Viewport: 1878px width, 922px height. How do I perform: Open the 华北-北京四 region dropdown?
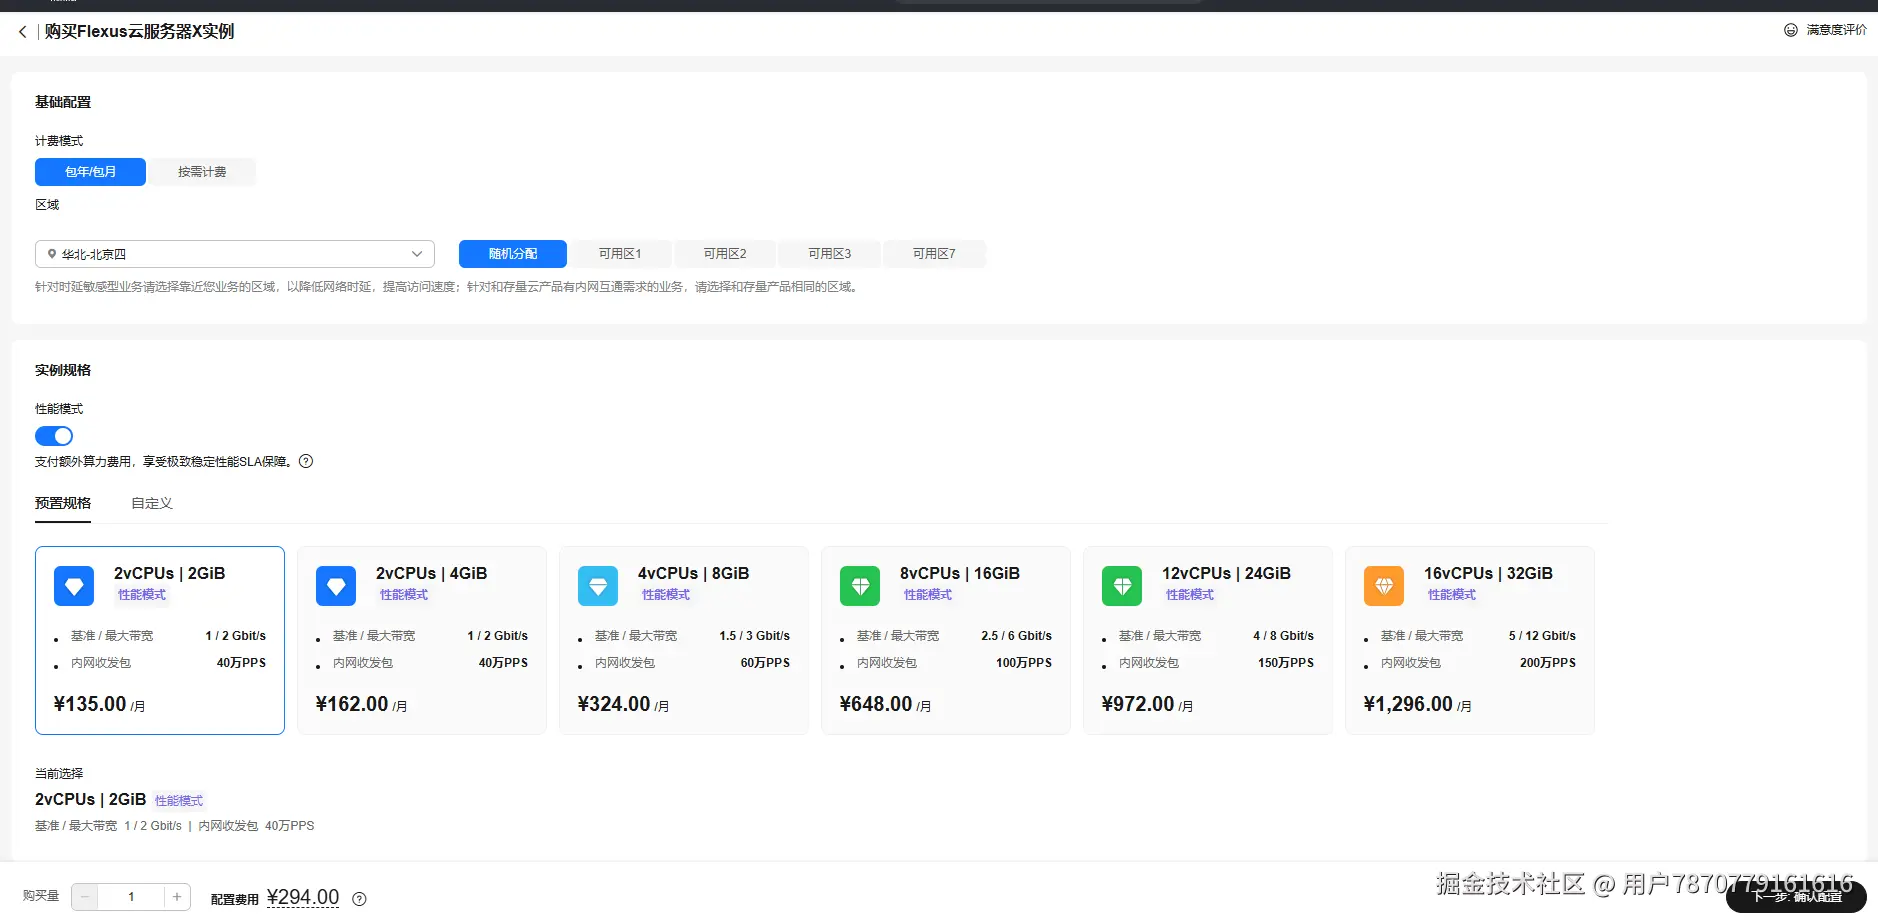(x=235, y=254)
